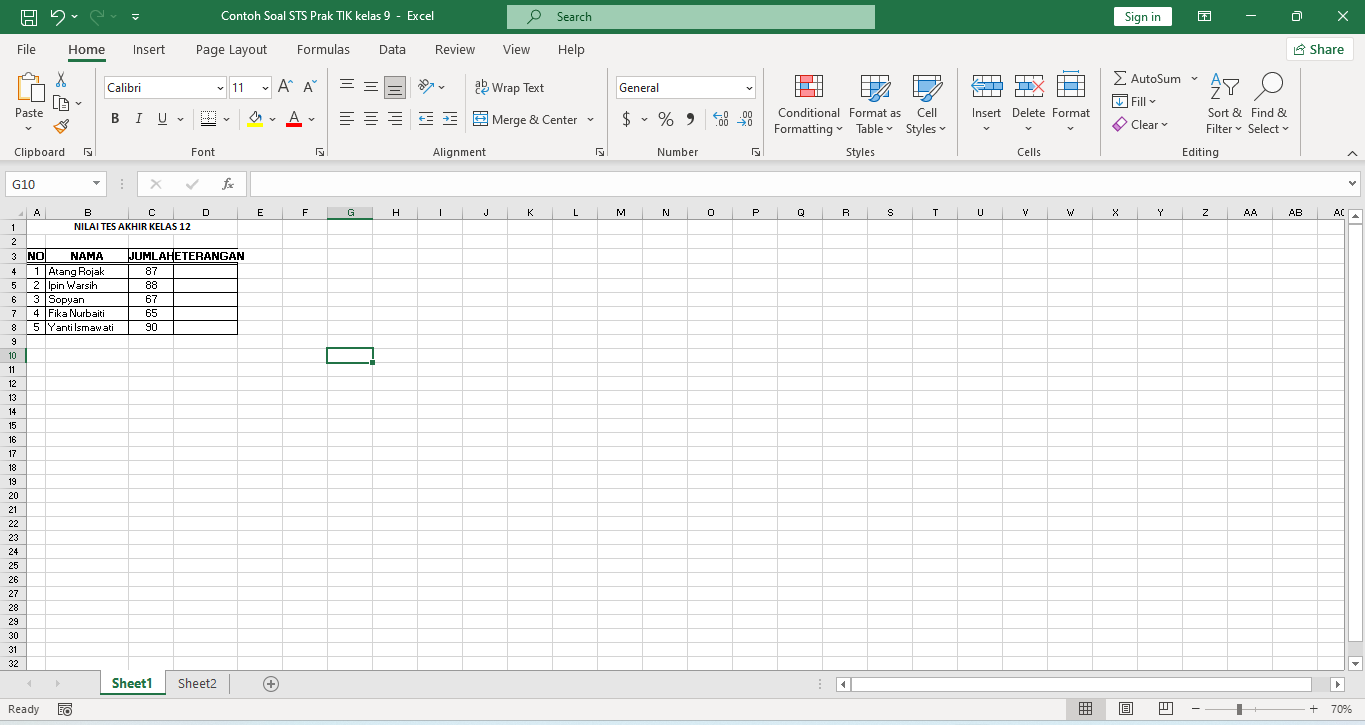Click the Decrease Indent icon
1365x725 pixels.
pos(425,119)
